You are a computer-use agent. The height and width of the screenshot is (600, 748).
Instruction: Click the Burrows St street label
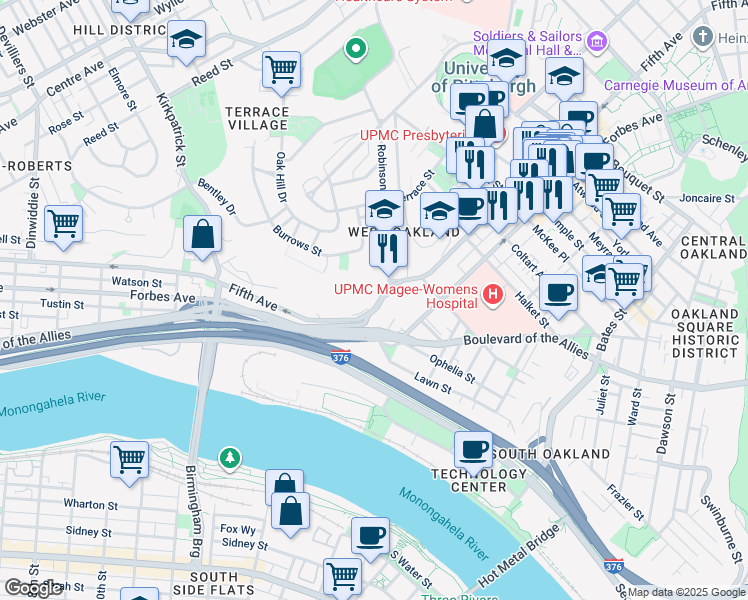(x=297, y=240)
